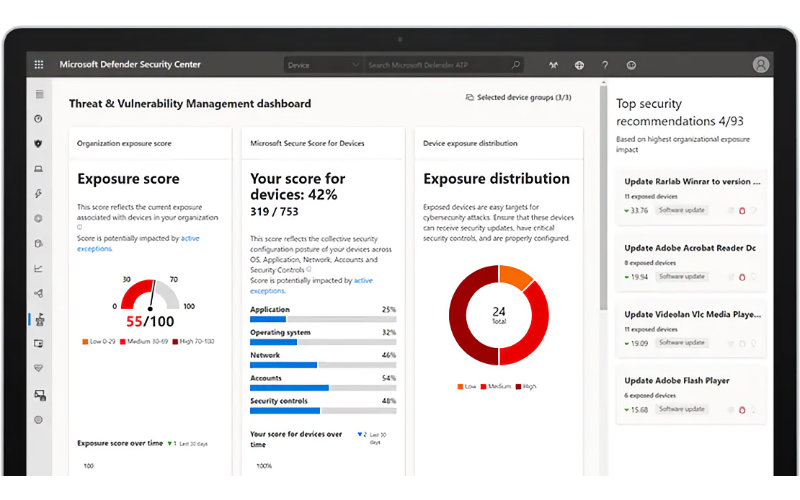This screenshot has width=800, height=500.
Task: Open the user account avatar
Action: pyautogui.click(x=761, y=65)
